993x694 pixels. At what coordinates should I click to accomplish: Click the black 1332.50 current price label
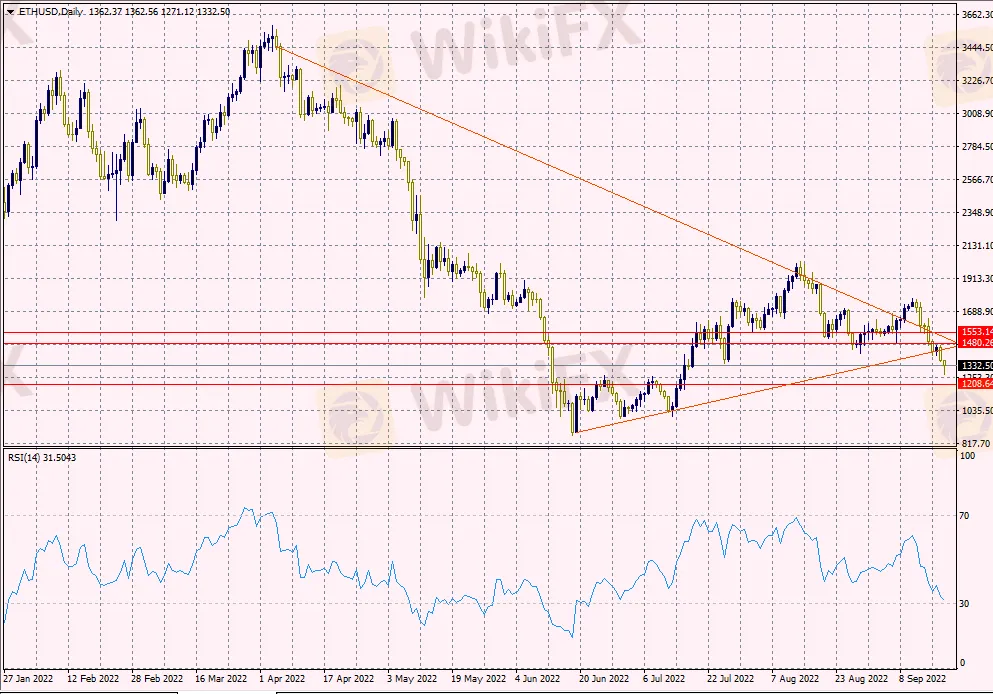coord(975,366)
